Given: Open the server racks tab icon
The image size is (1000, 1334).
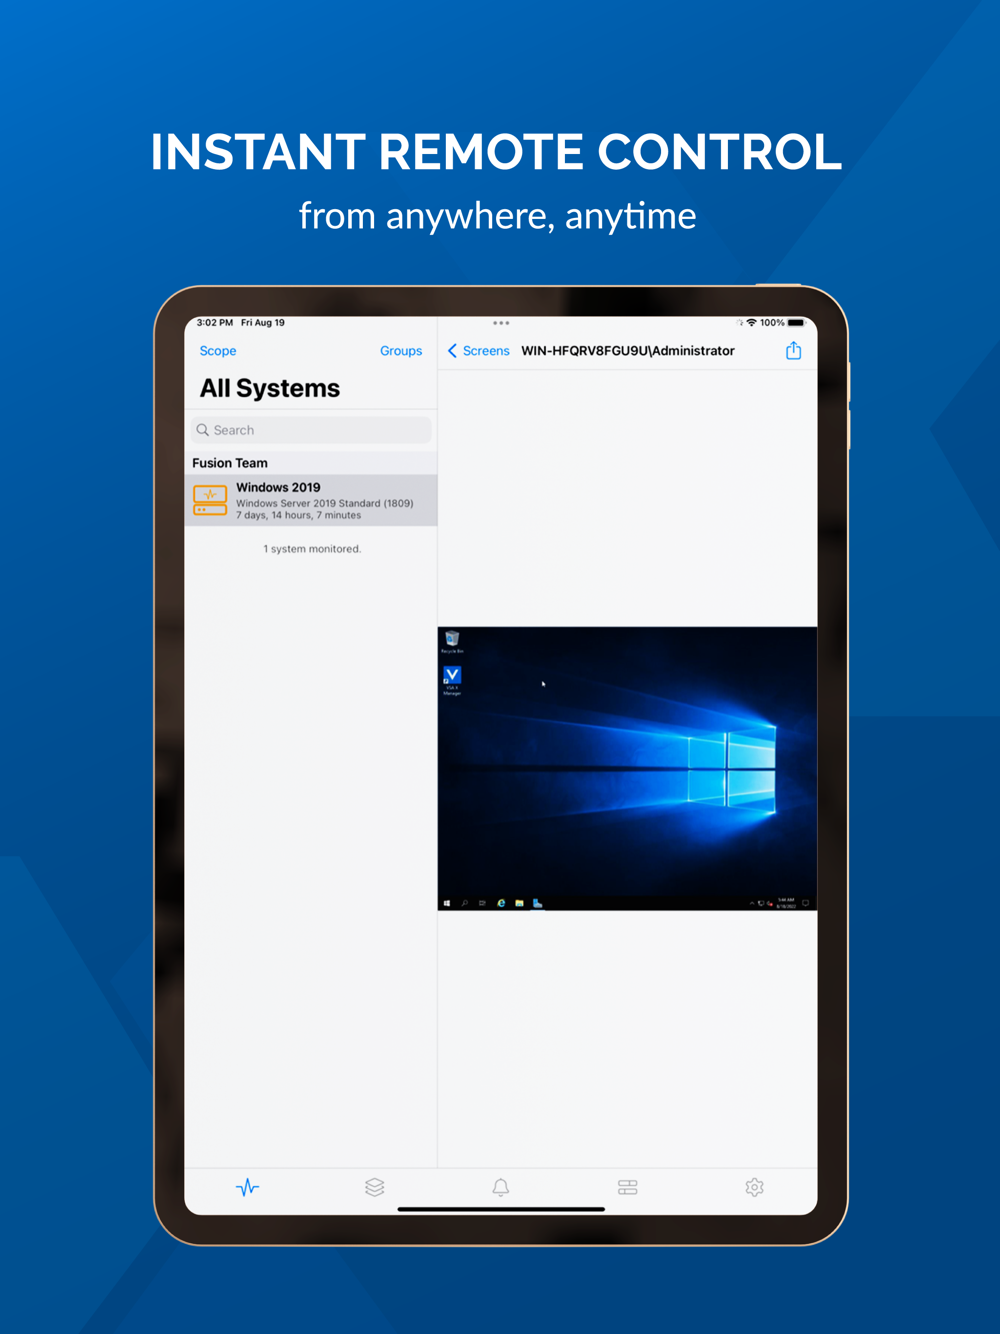Looking at the screenshot, I should [628, 1187].
